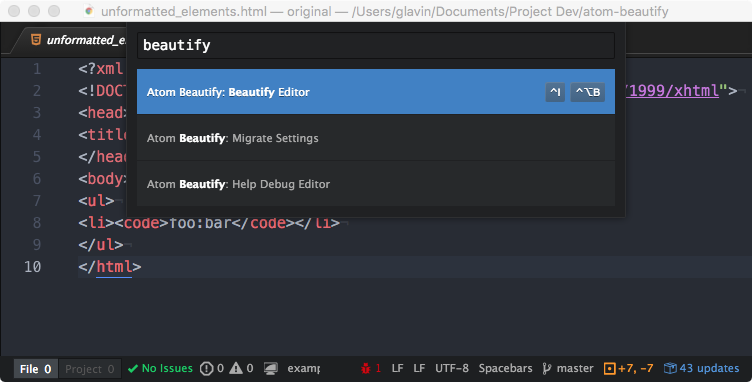The height and width of the screenshot is (382, 752).
Task: Click the error count circle icon
Action: (x=206, y=369)
